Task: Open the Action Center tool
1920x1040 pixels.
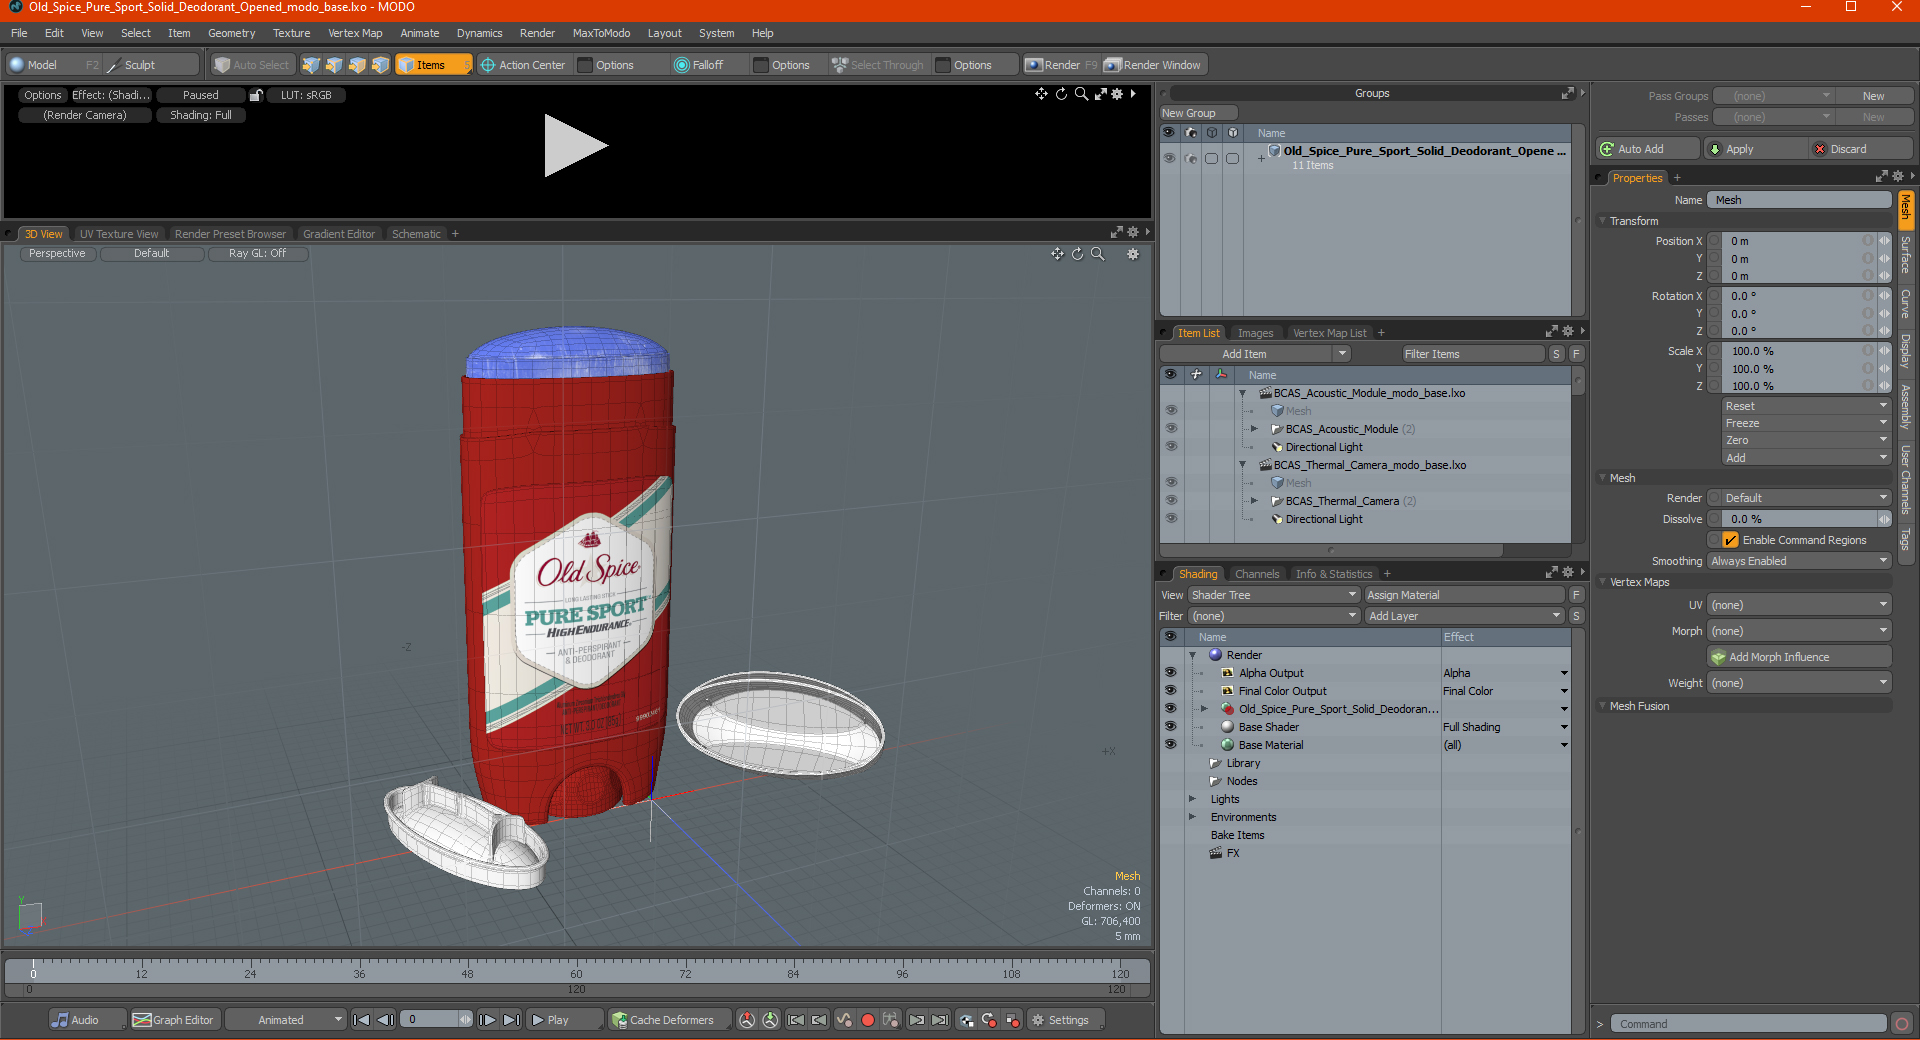Action: click(x=523, y=65)
